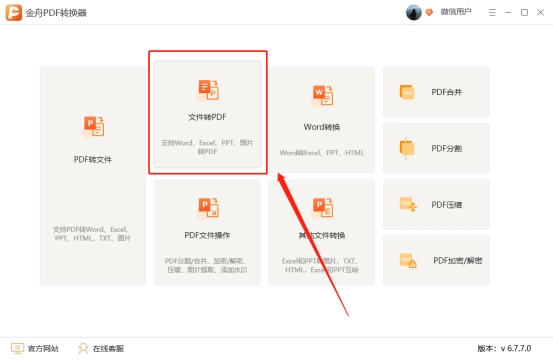Click the PDF文件操作 icon
The width and height of the screenshot is (553, 360).
208,208
